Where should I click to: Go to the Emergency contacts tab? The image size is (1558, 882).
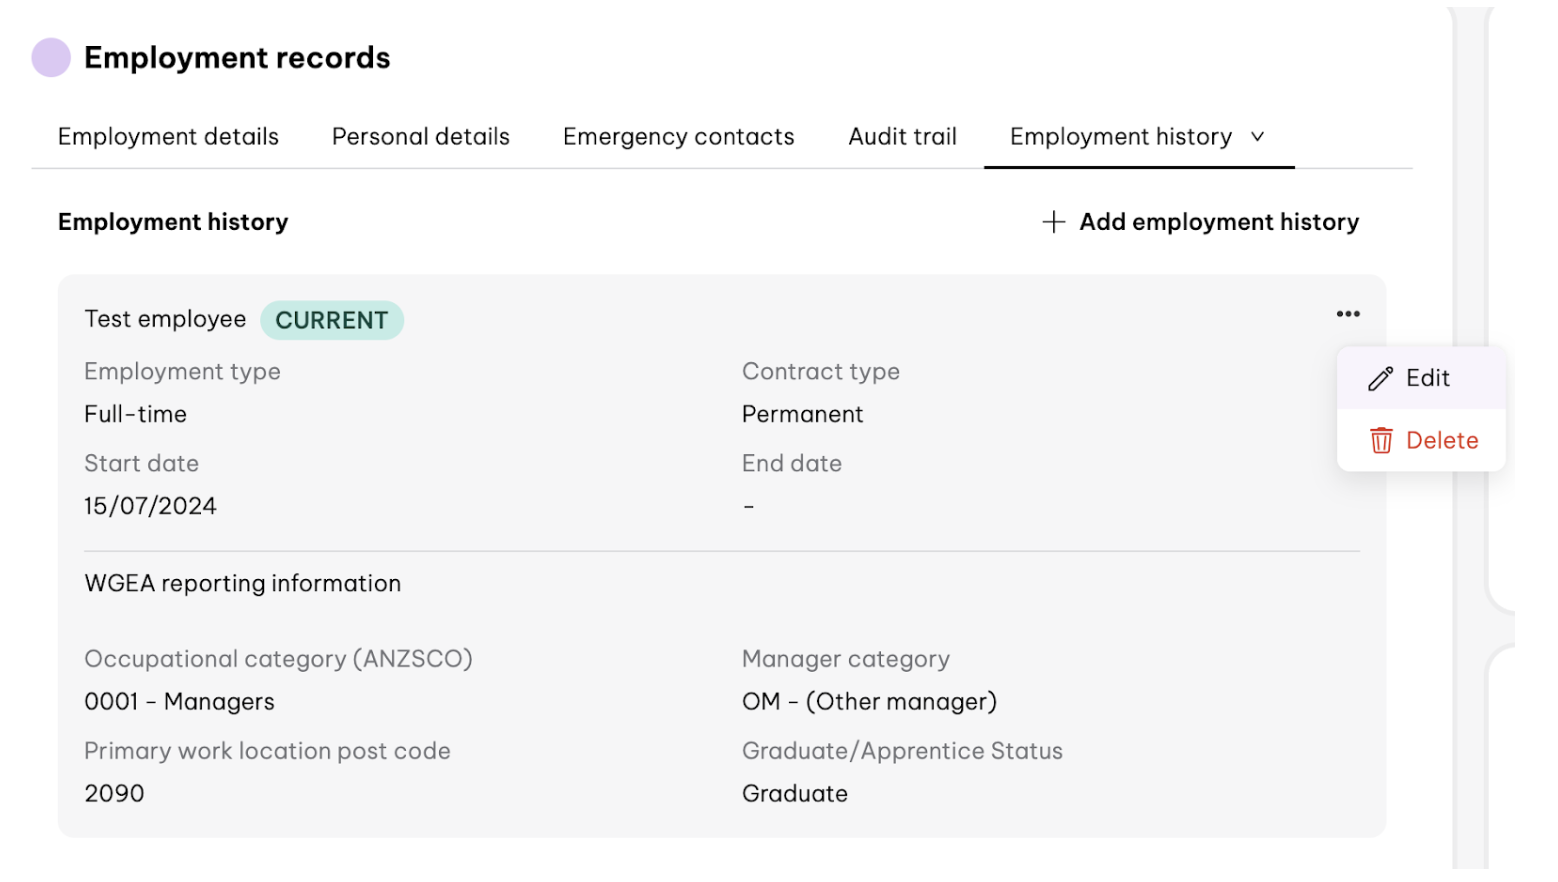pos(678,137)
